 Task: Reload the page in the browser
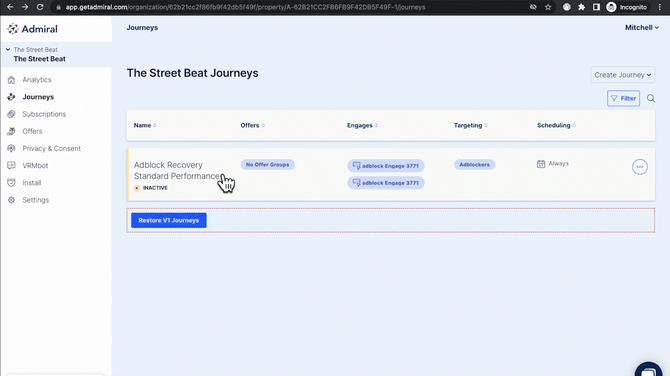[x=40, y=7]
